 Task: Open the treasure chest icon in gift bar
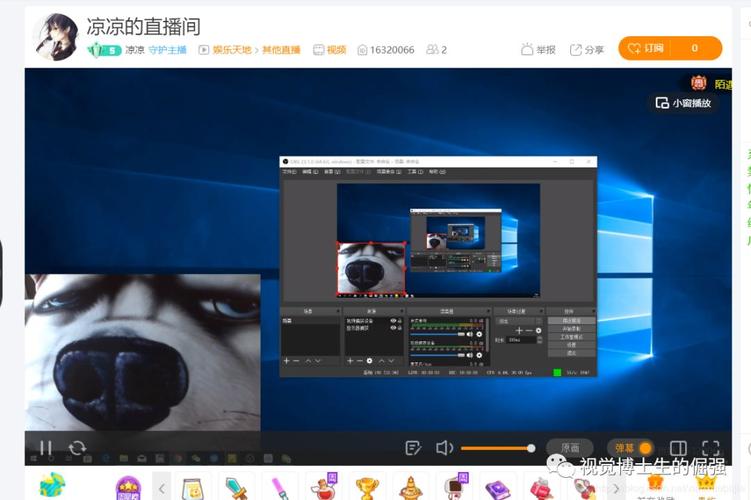click(52, 485)
